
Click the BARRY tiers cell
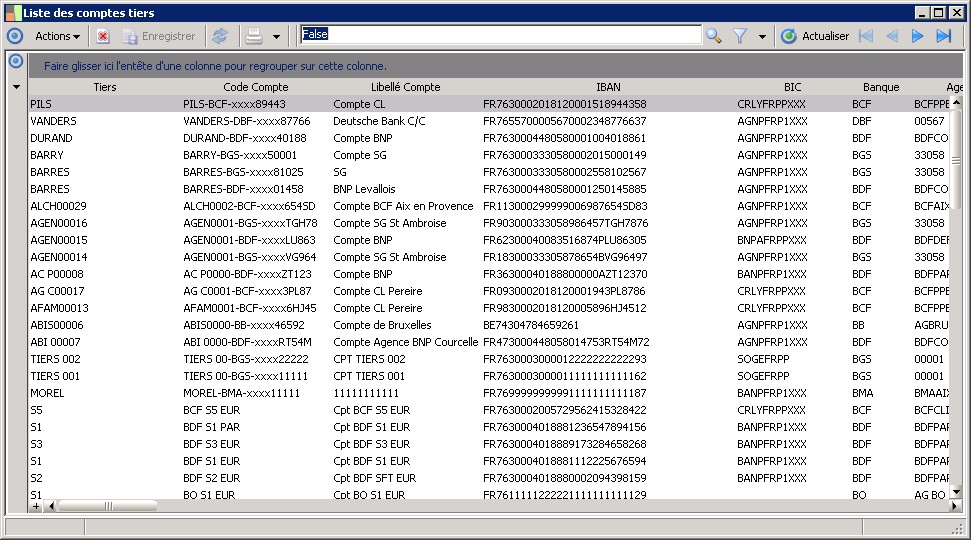[47, 155]
